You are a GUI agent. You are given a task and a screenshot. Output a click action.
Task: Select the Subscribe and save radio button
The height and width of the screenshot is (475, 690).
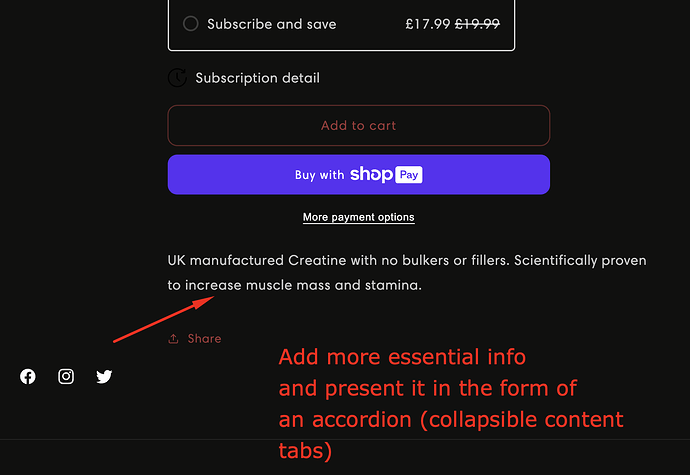point(191,24)
